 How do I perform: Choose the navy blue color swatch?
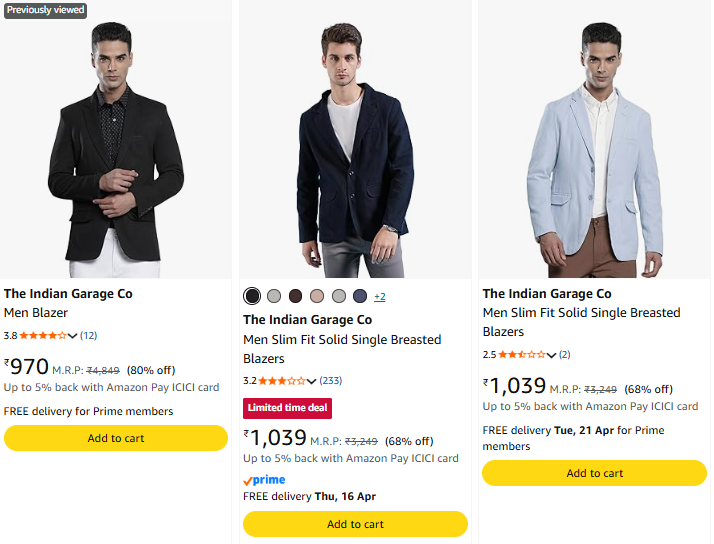pyautogui.click(x=360, y=296)
